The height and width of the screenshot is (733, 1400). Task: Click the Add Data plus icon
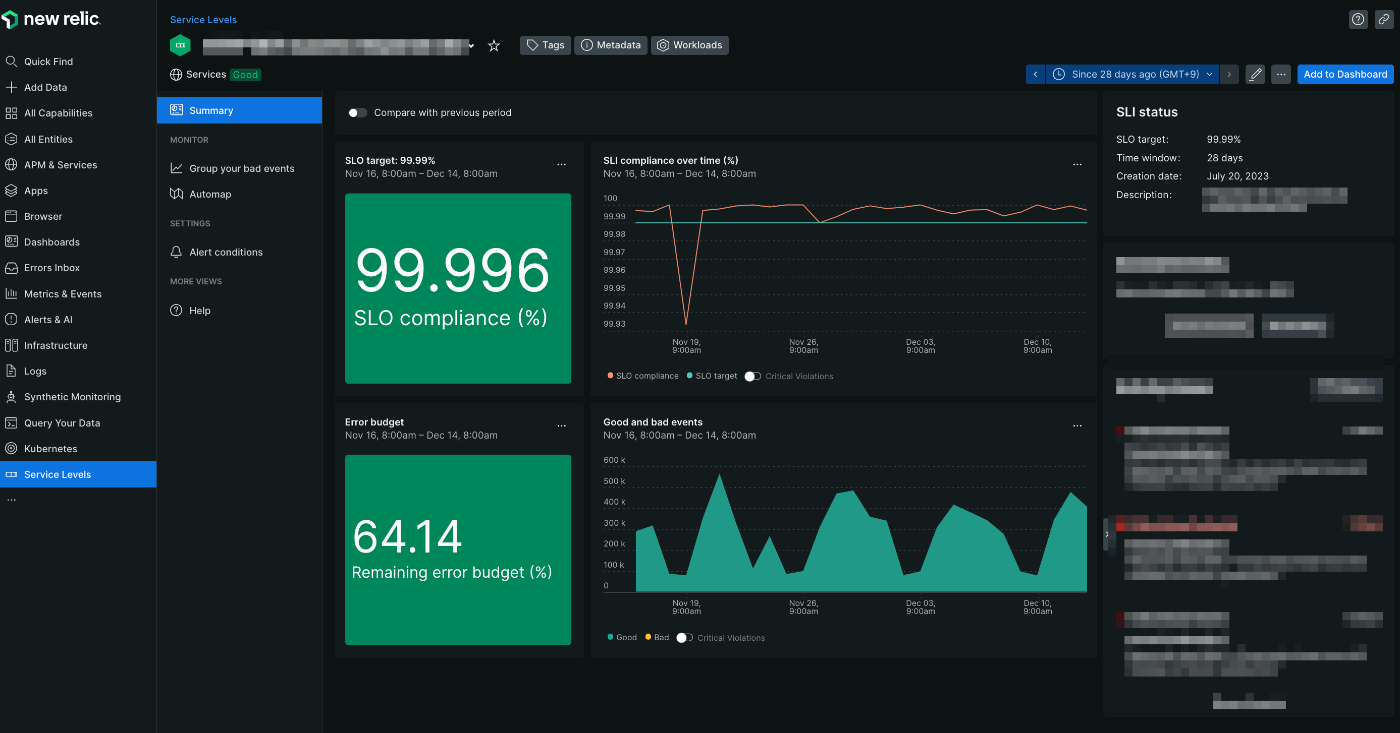tap(12, 87)
